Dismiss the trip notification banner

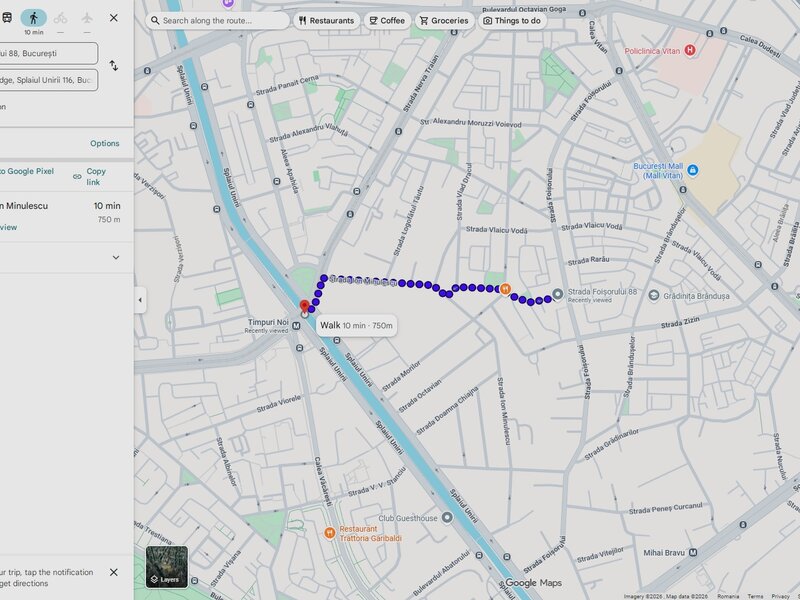(113, 572)
